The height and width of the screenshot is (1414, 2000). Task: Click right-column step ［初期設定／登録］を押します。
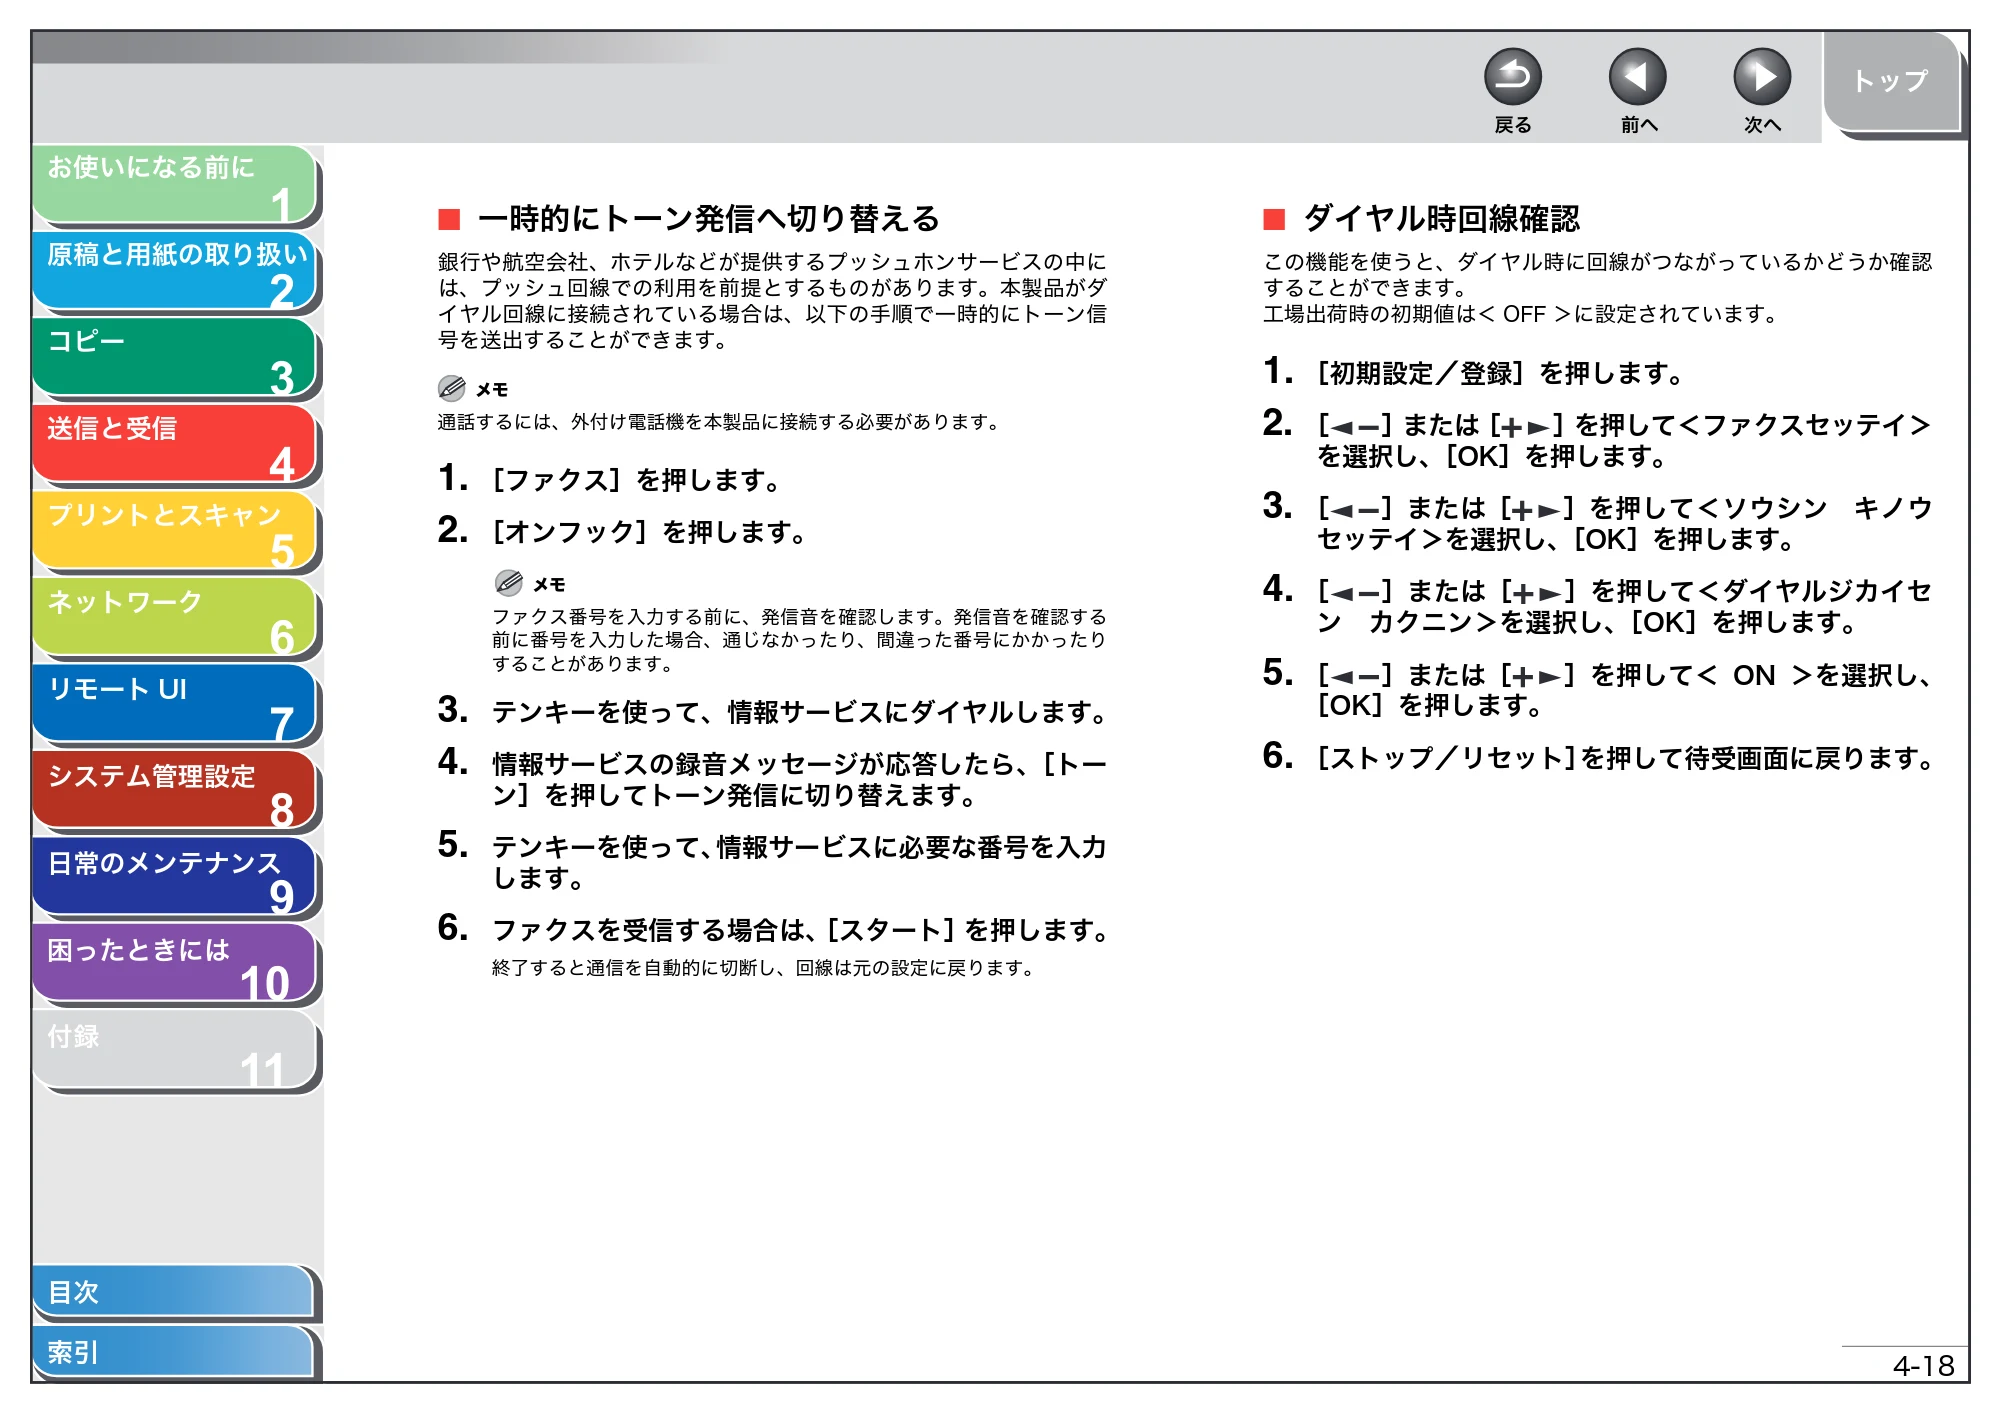point(1500,374)
